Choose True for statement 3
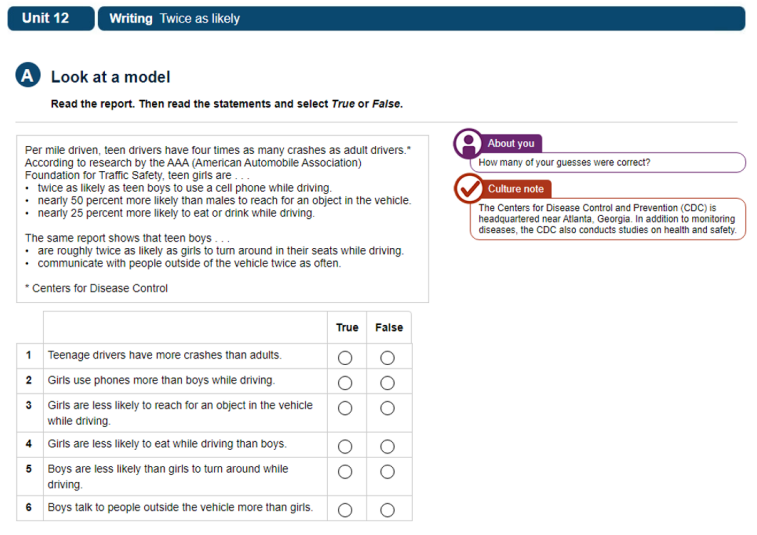 click(x=345, y=408)
